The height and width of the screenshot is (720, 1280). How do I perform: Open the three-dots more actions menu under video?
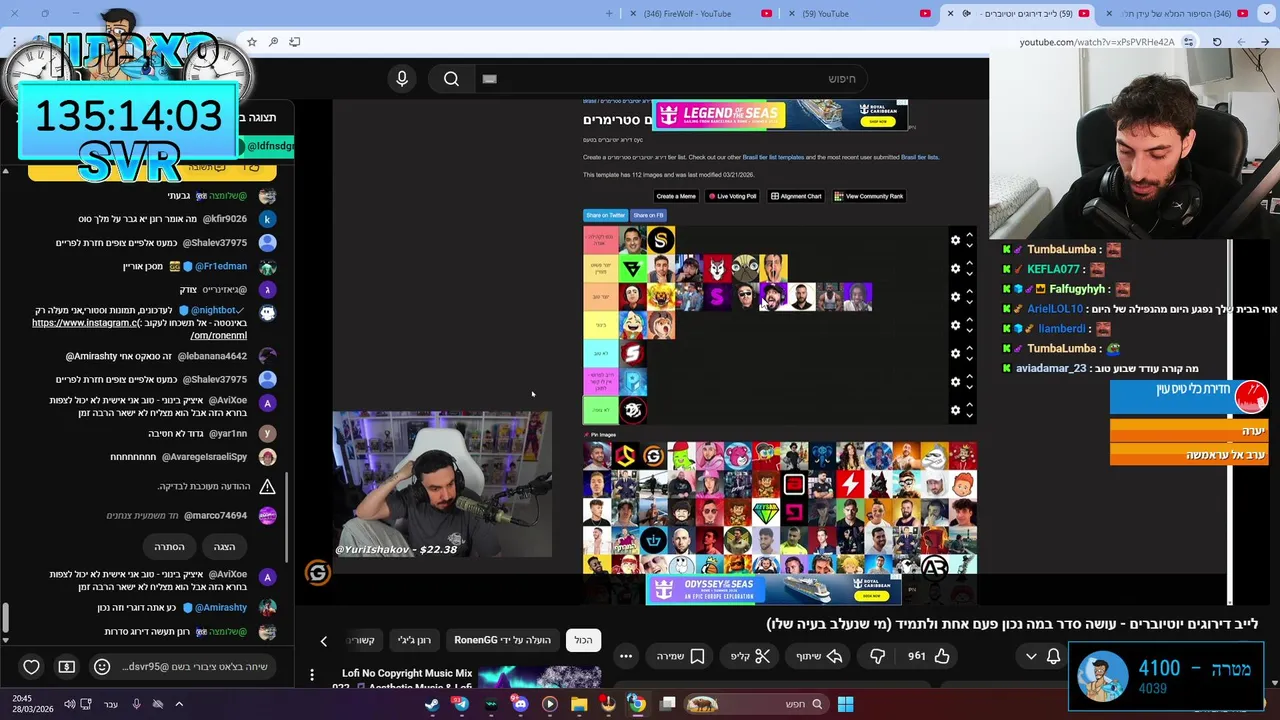click(626, 656)
